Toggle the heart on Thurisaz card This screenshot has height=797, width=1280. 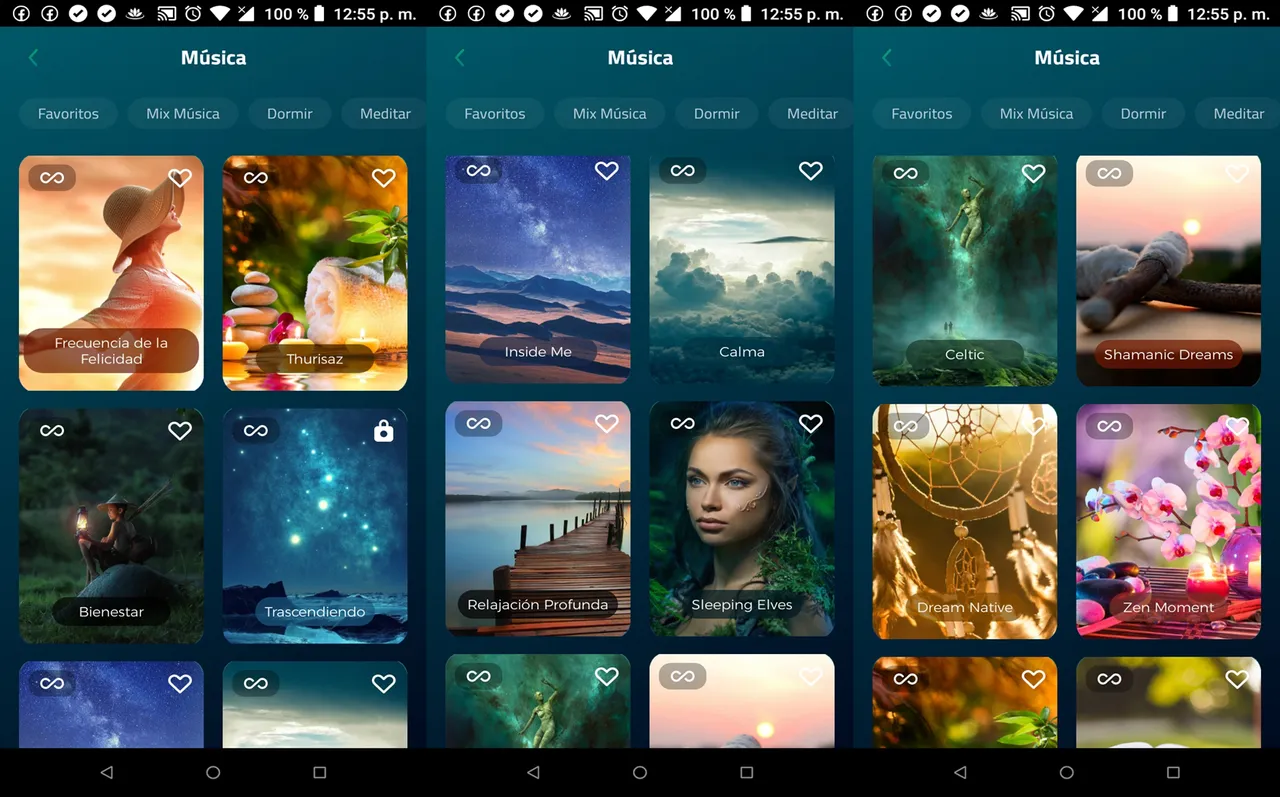[x=384, y=178]
